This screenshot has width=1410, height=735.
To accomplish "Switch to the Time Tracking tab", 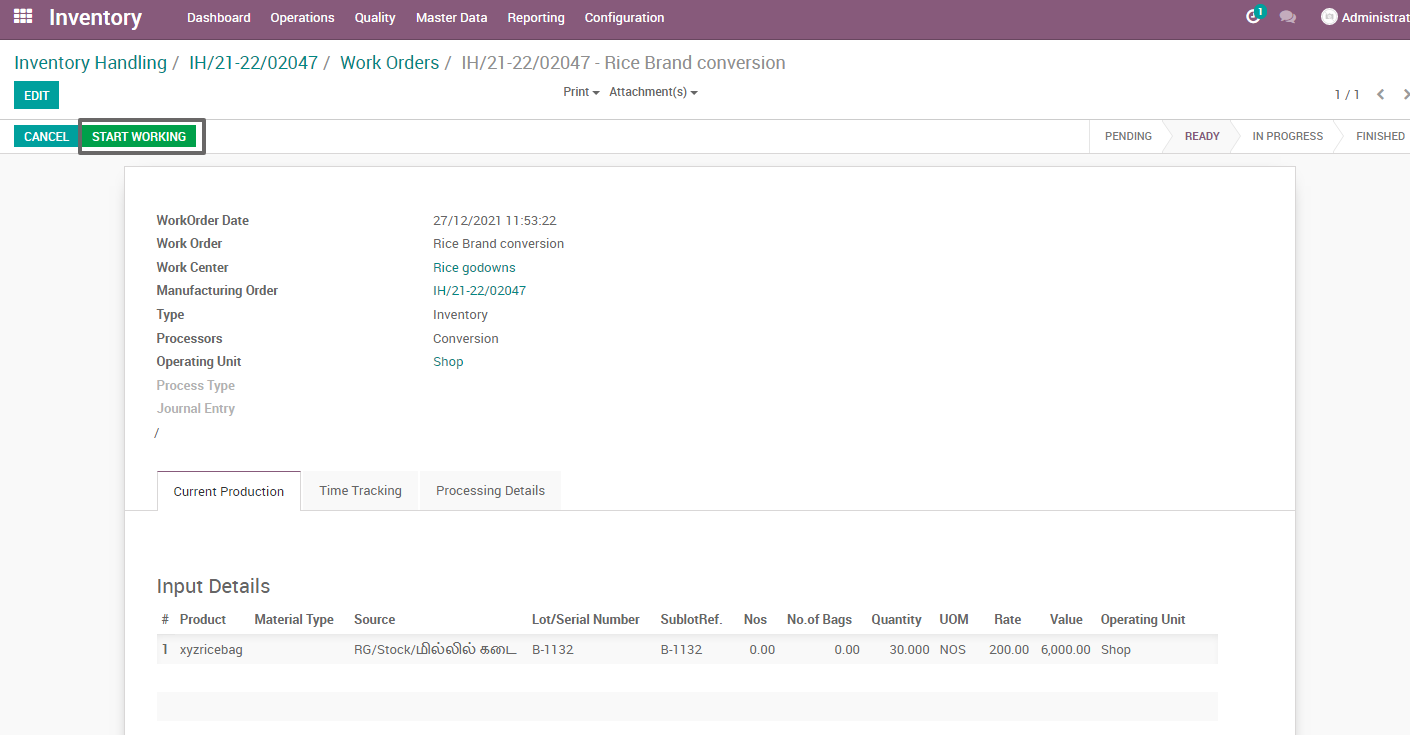I will [x=360, y=490].
